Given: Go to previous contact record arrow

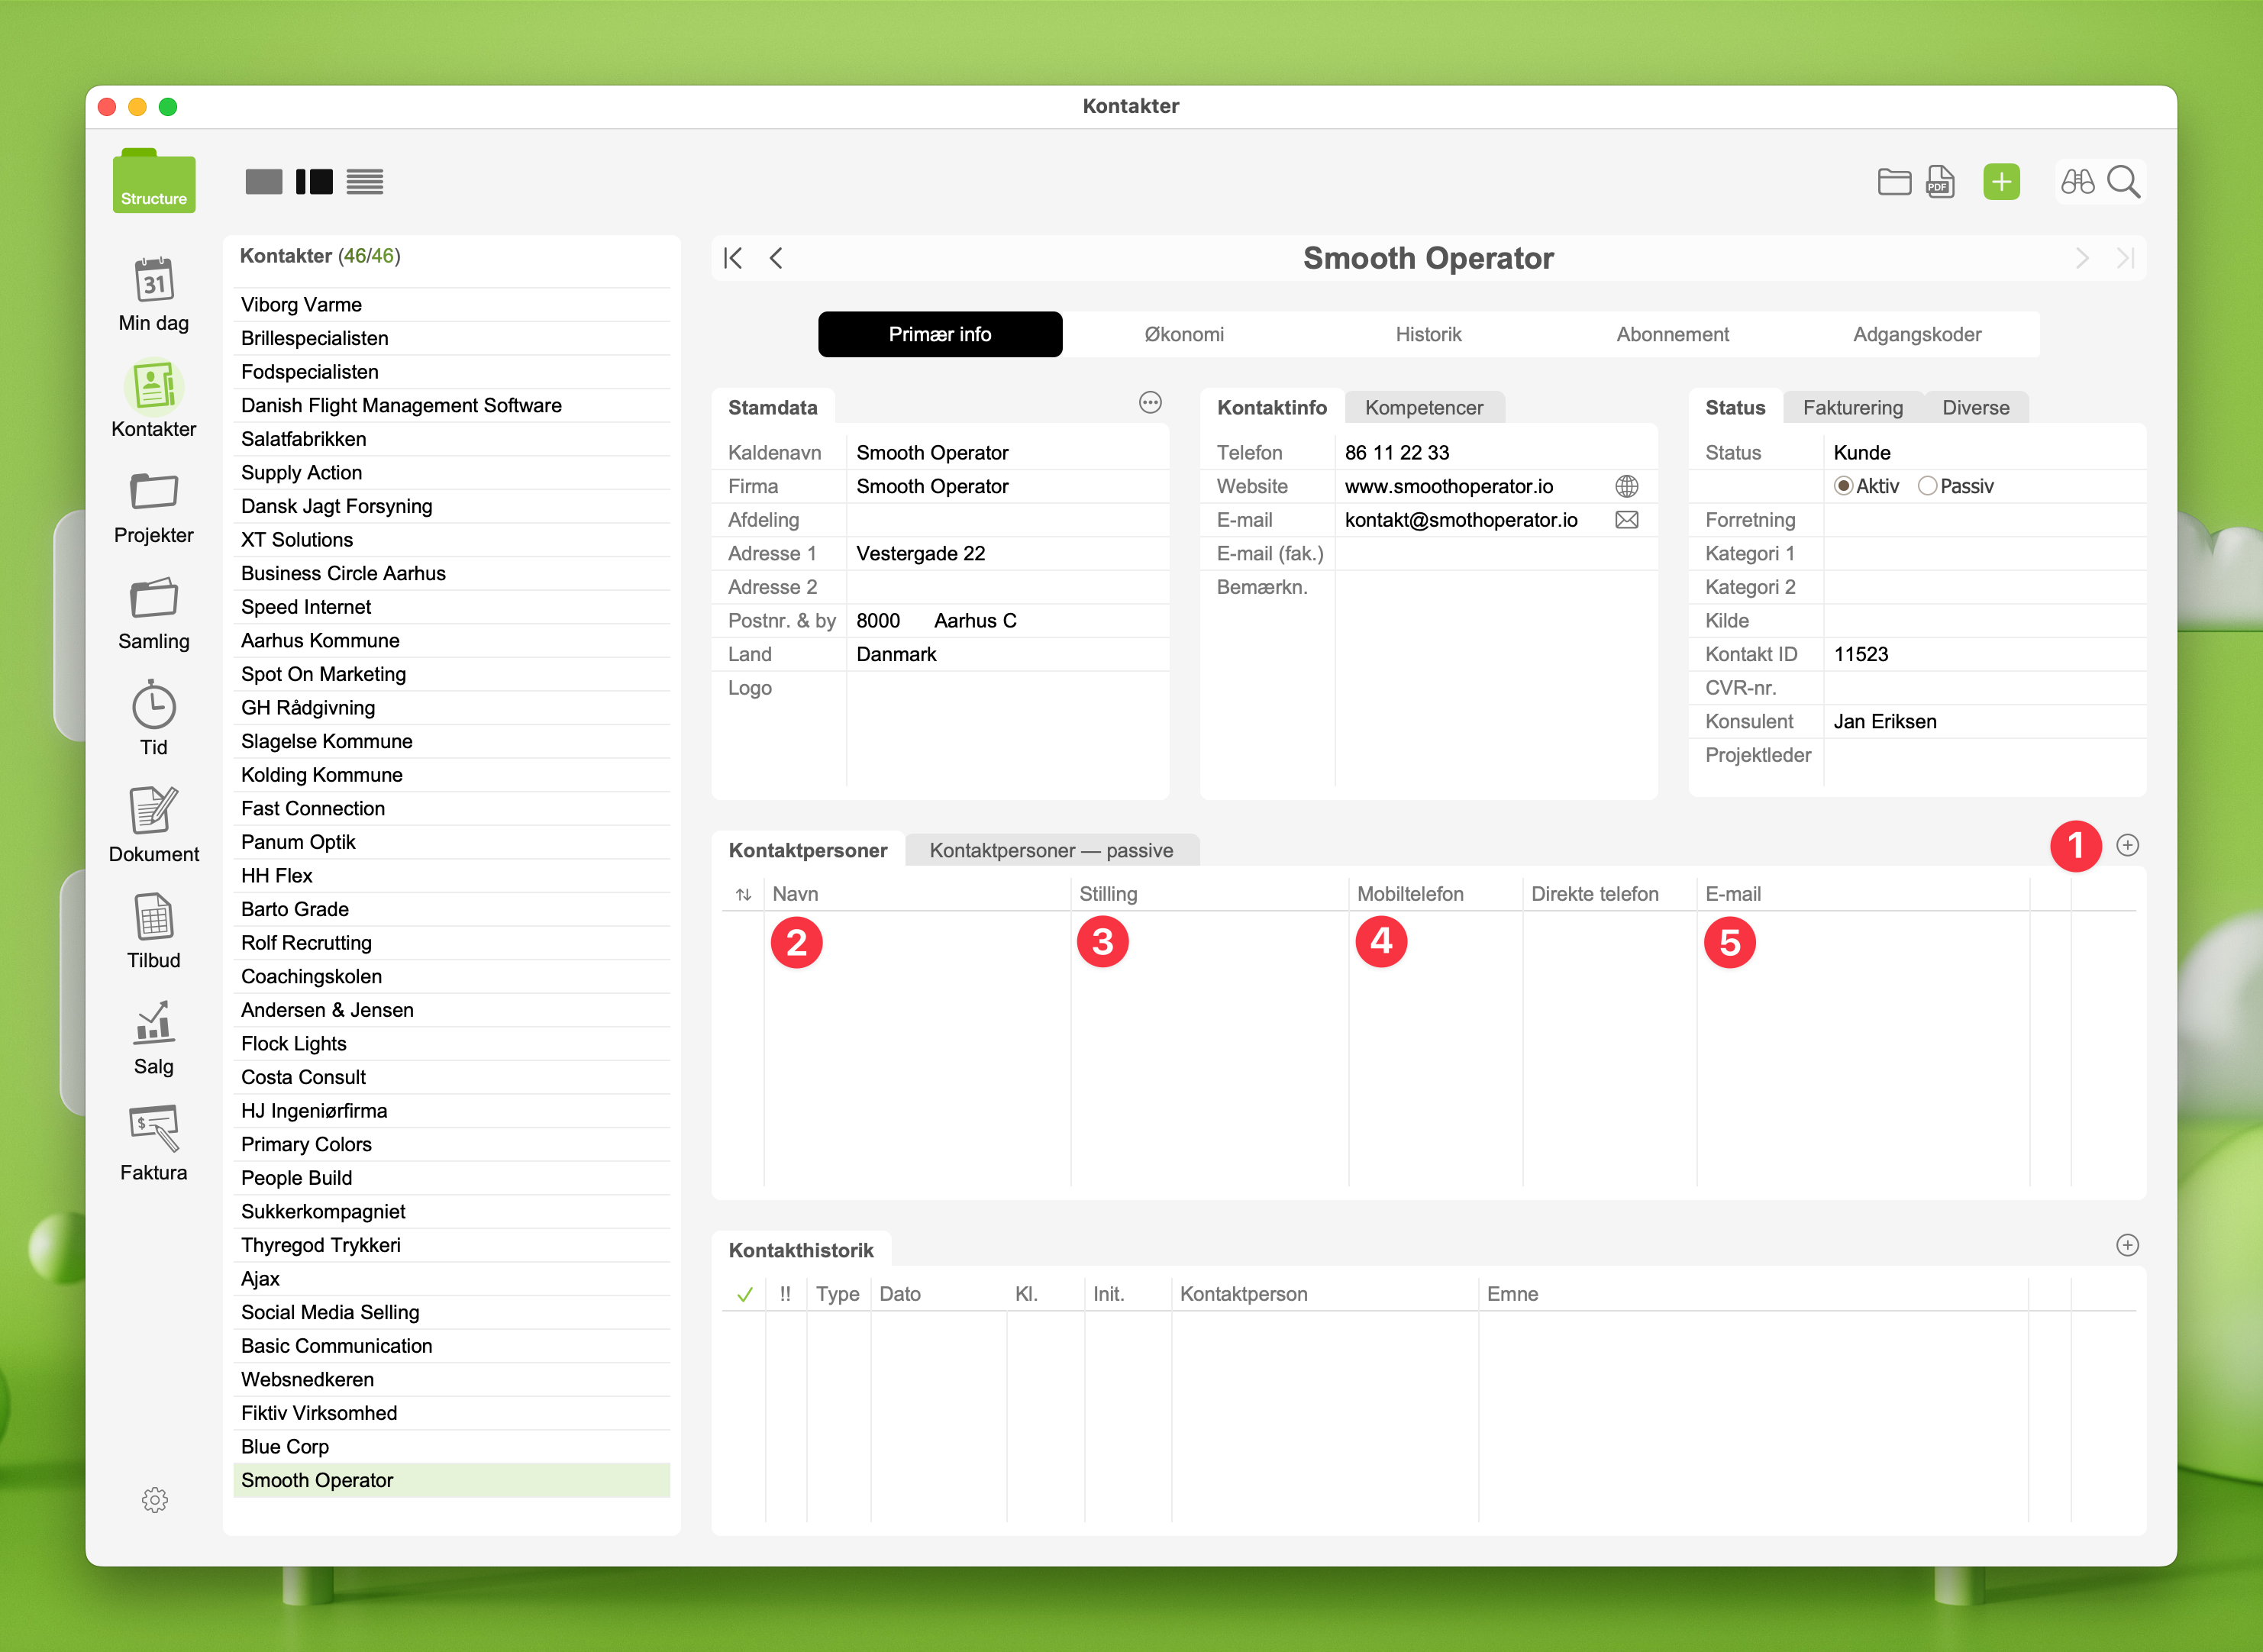Looking at the screenshot, I should pyautogui.click(x=776, y=259).
